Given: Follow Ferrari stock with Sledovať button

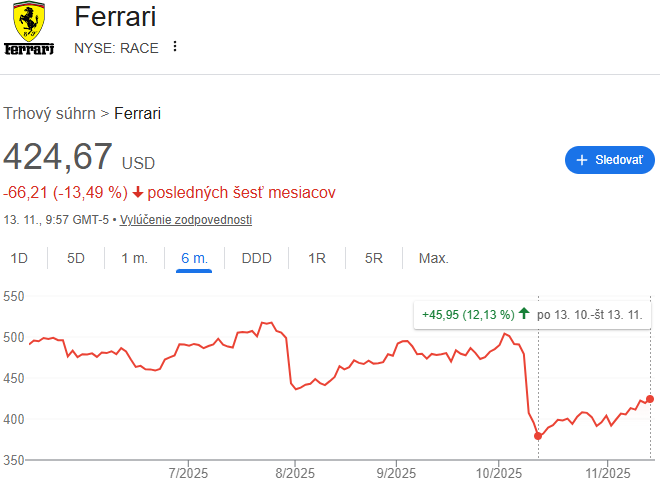Looking at the screenshot, I should [610, 160].
